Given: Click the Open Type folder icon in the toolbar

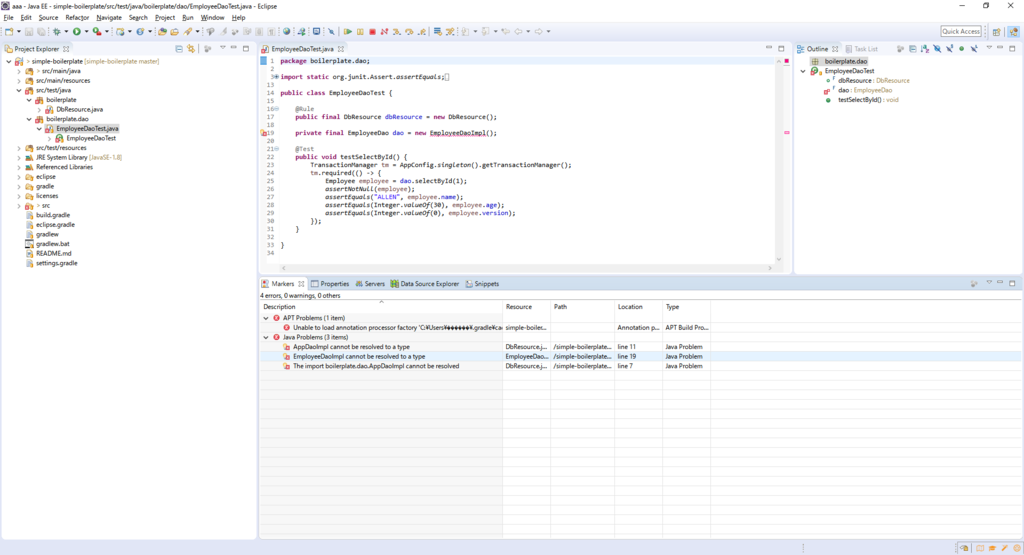Looking at the screenshot, I should tap(162, 31).
